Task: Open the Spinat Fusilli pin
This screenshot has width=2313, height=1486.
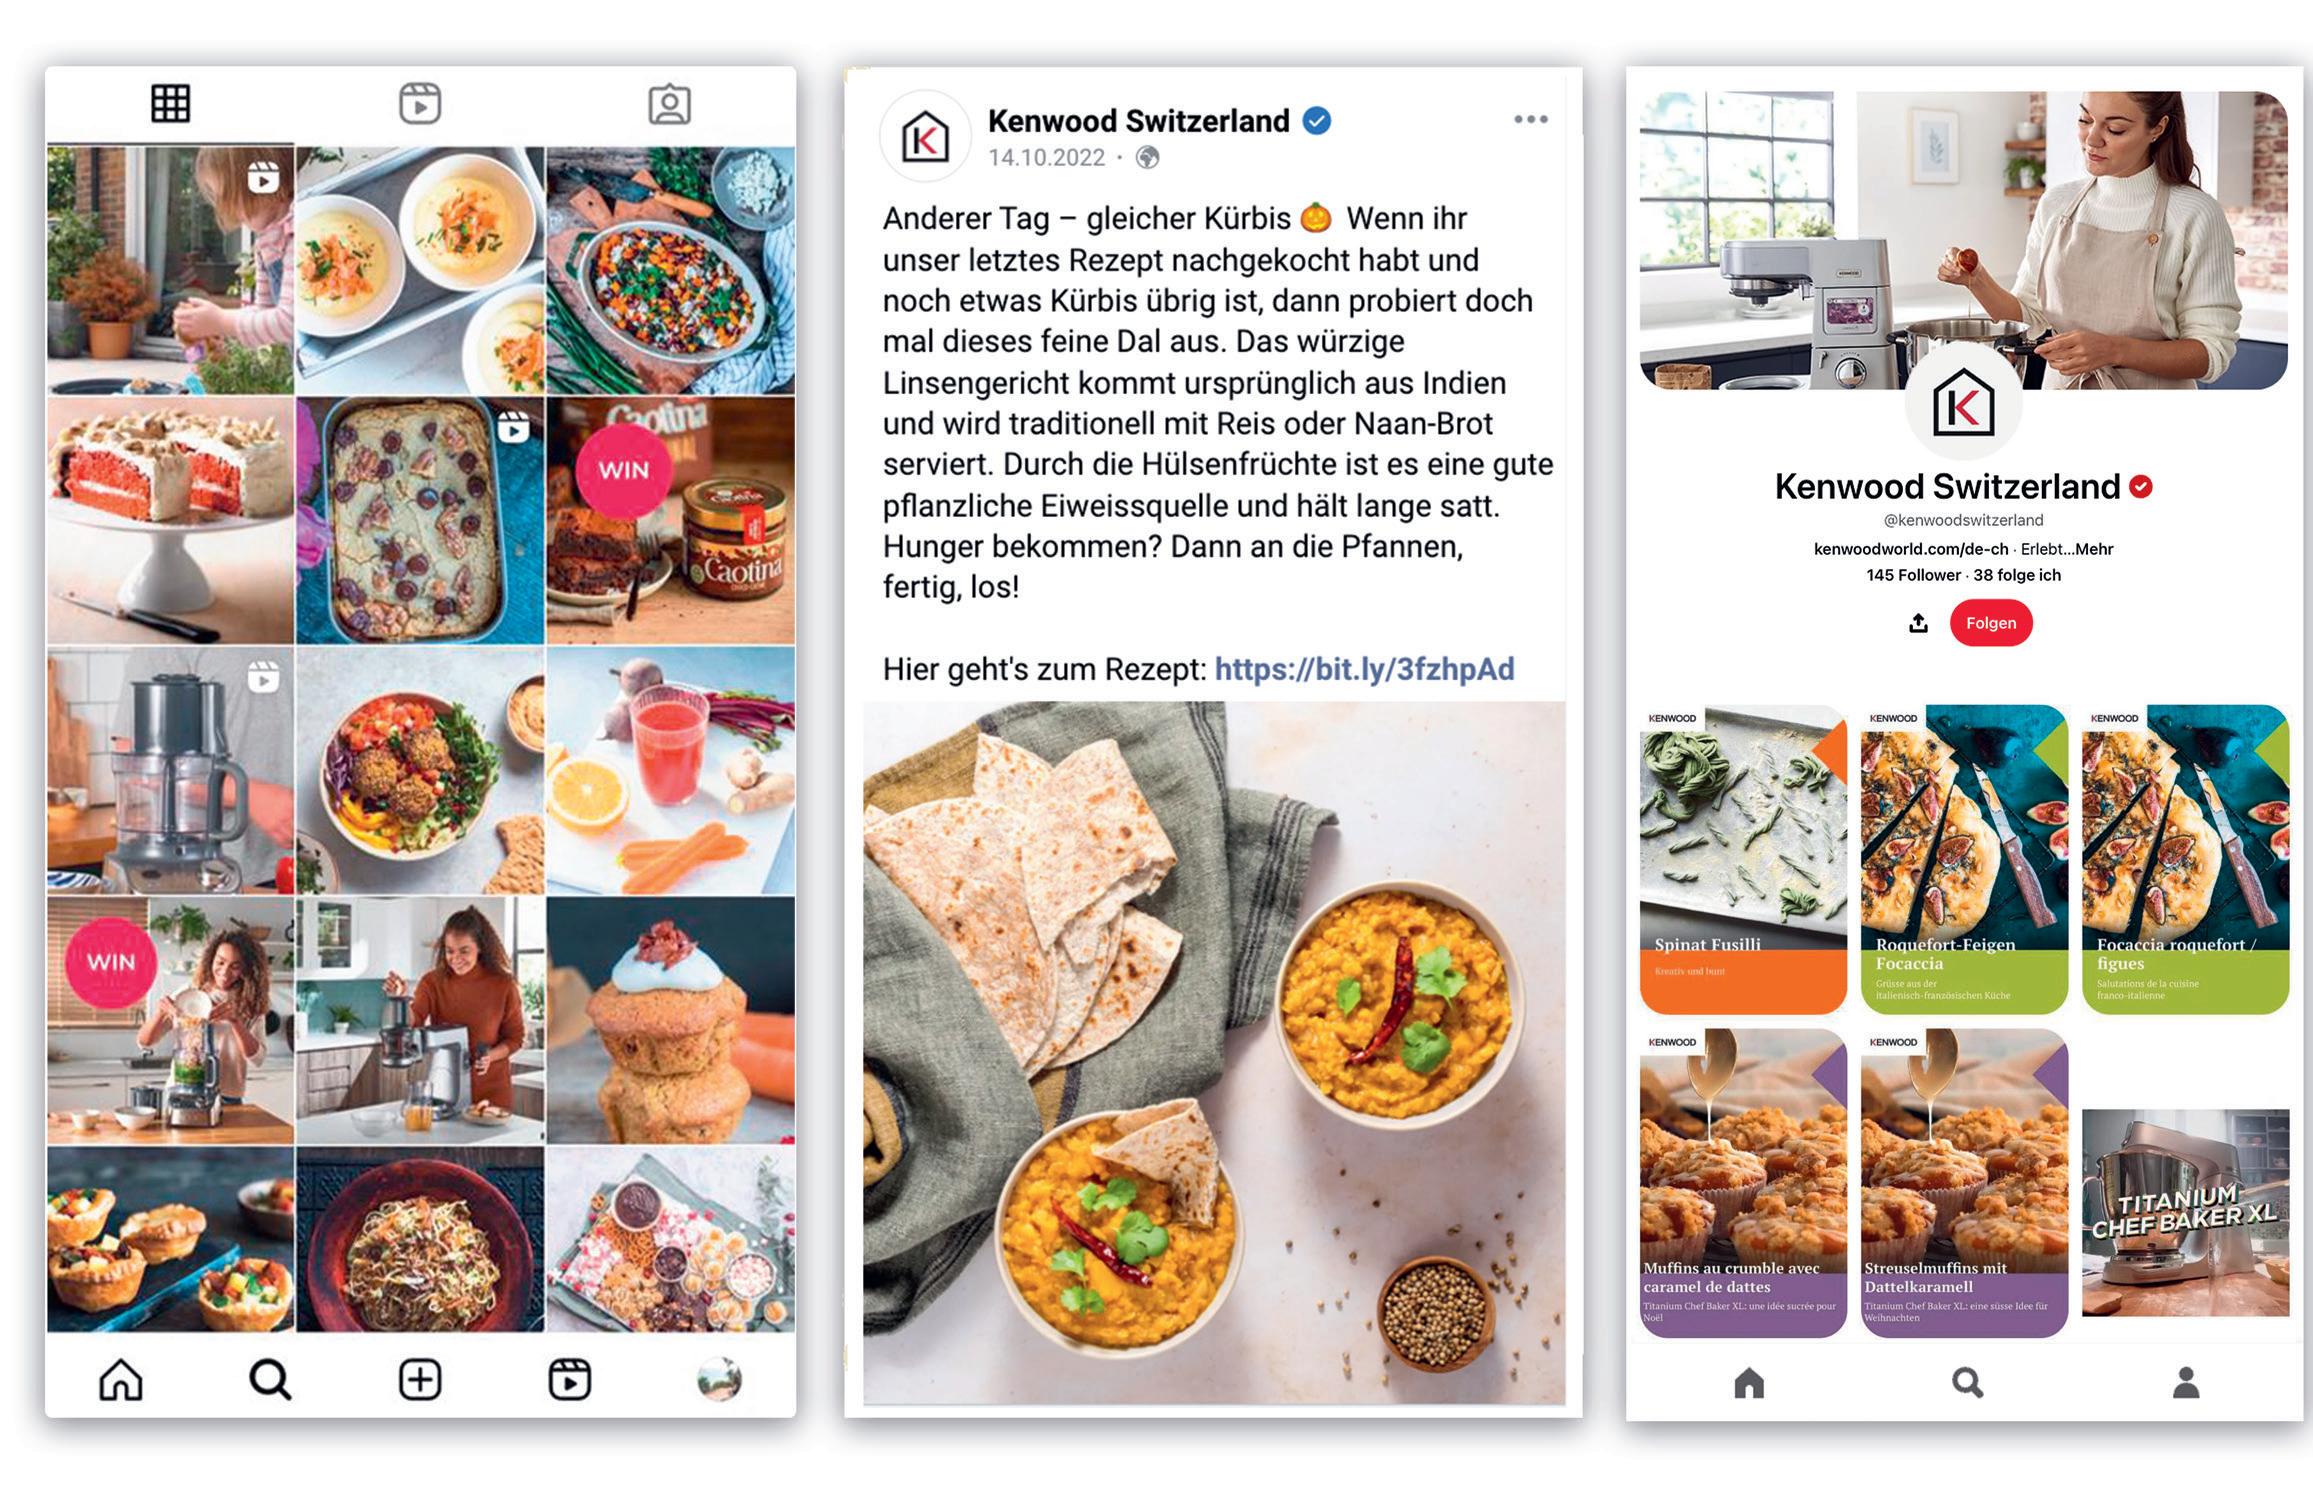Action: point(1743,860)
